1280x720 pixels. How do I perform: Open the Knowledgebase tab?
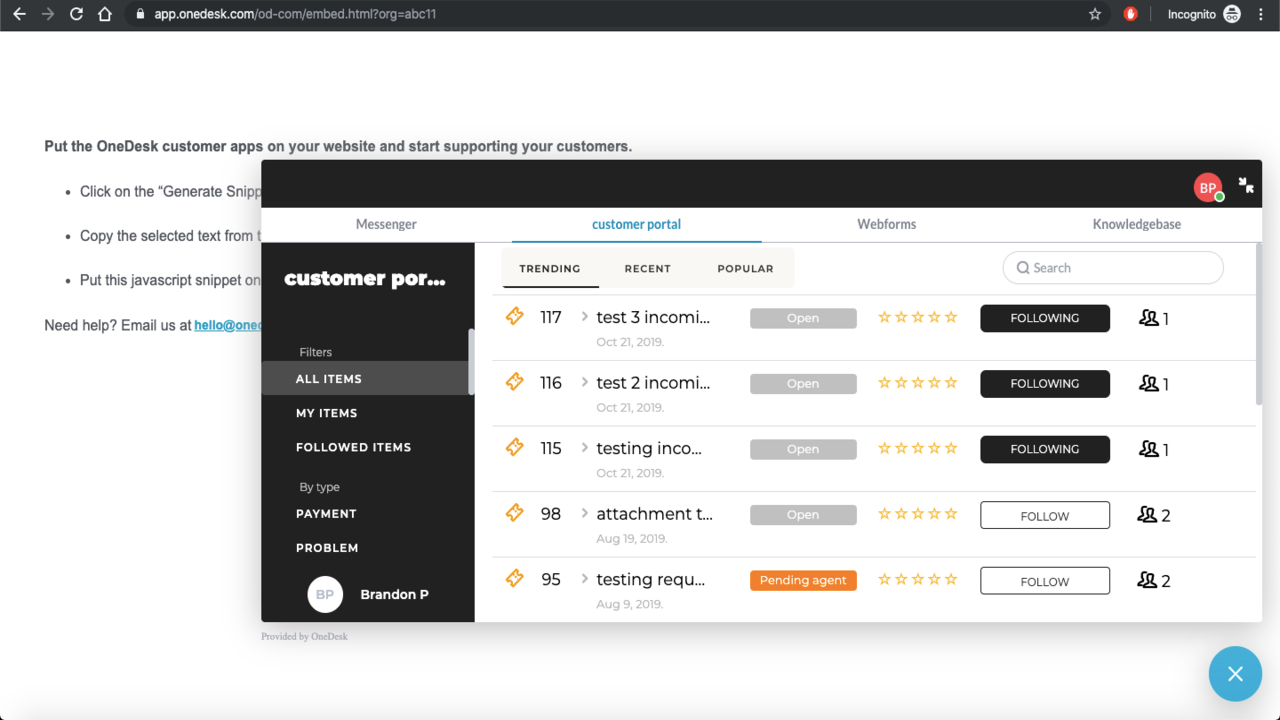[x=1136, y=224]
